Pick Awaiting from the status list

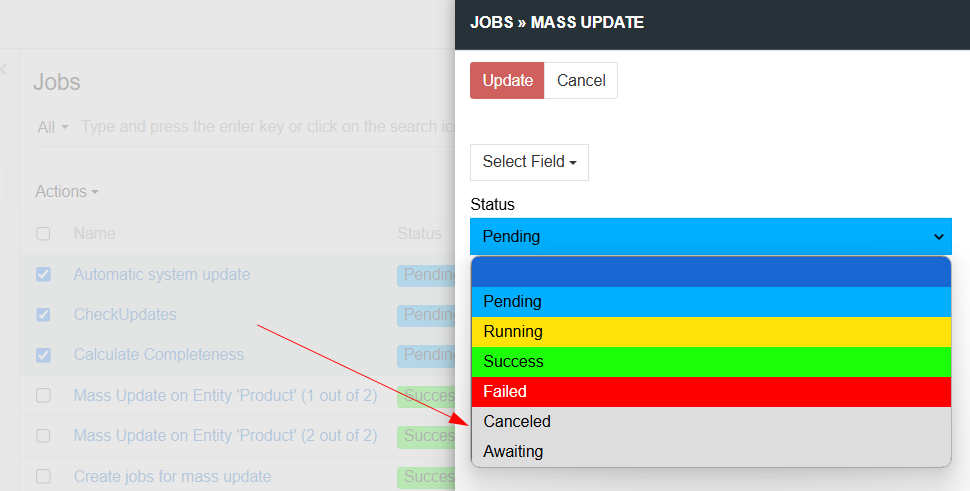tap(711, 451)
